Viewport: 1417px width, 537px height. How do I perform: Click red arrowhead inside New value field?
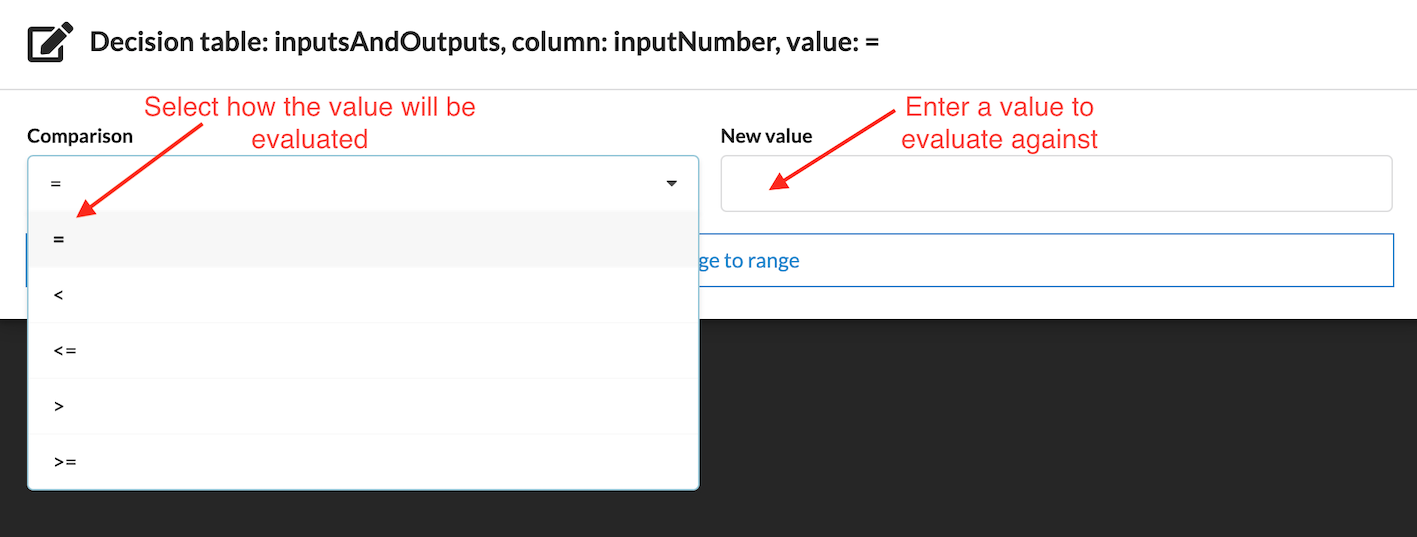pos(776,183)
